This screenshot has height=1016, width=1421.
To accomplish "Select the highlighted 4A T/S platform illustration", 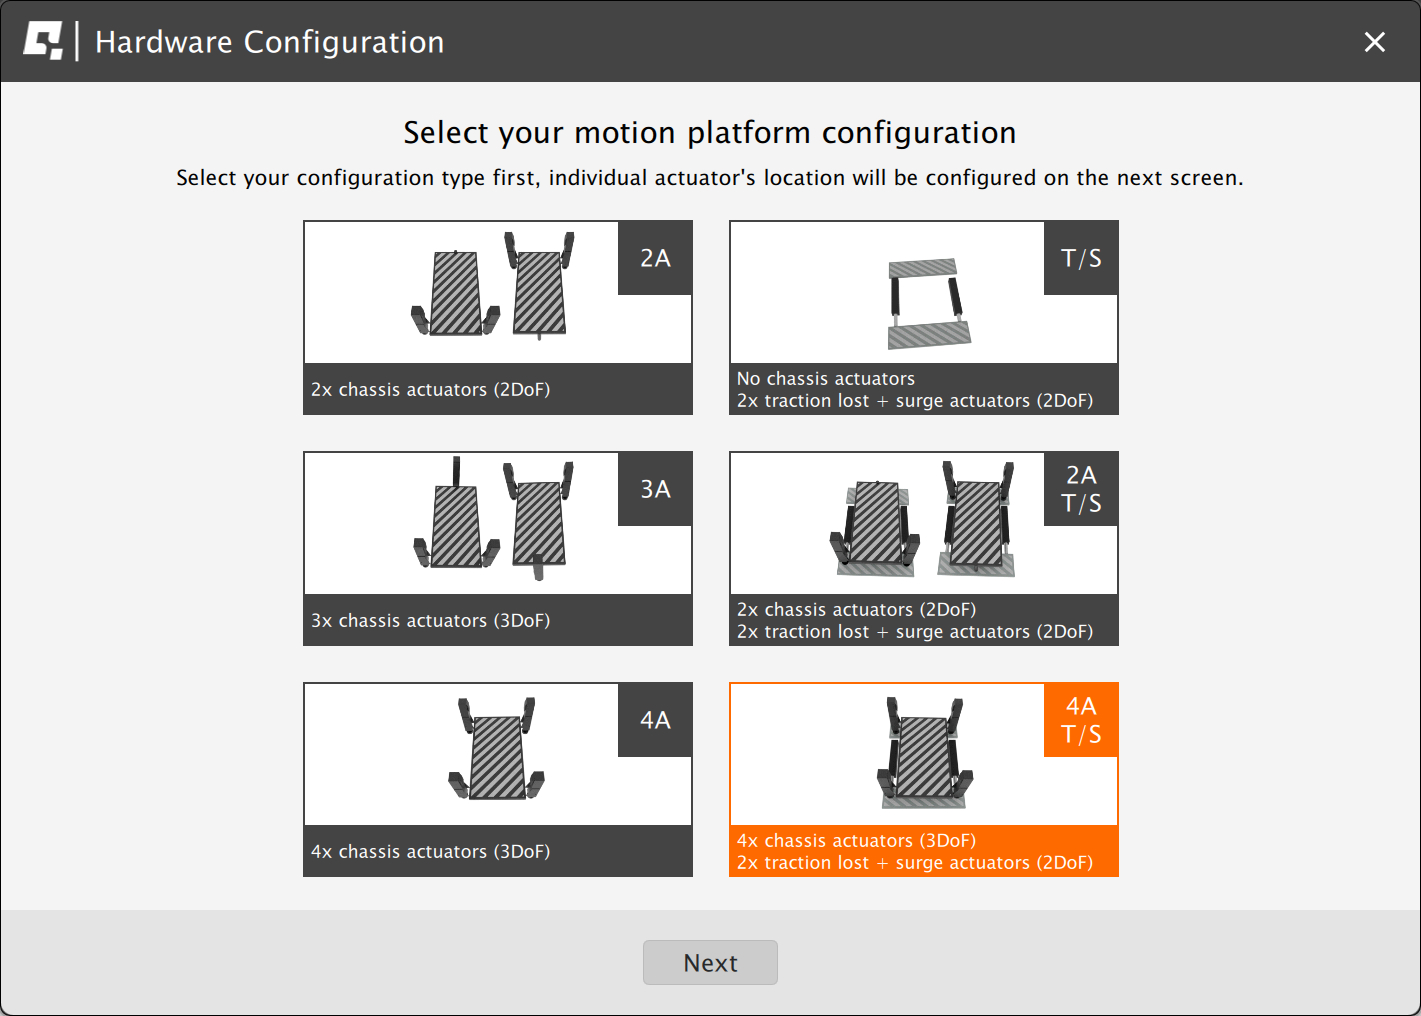I will click(x=924, y=754).
